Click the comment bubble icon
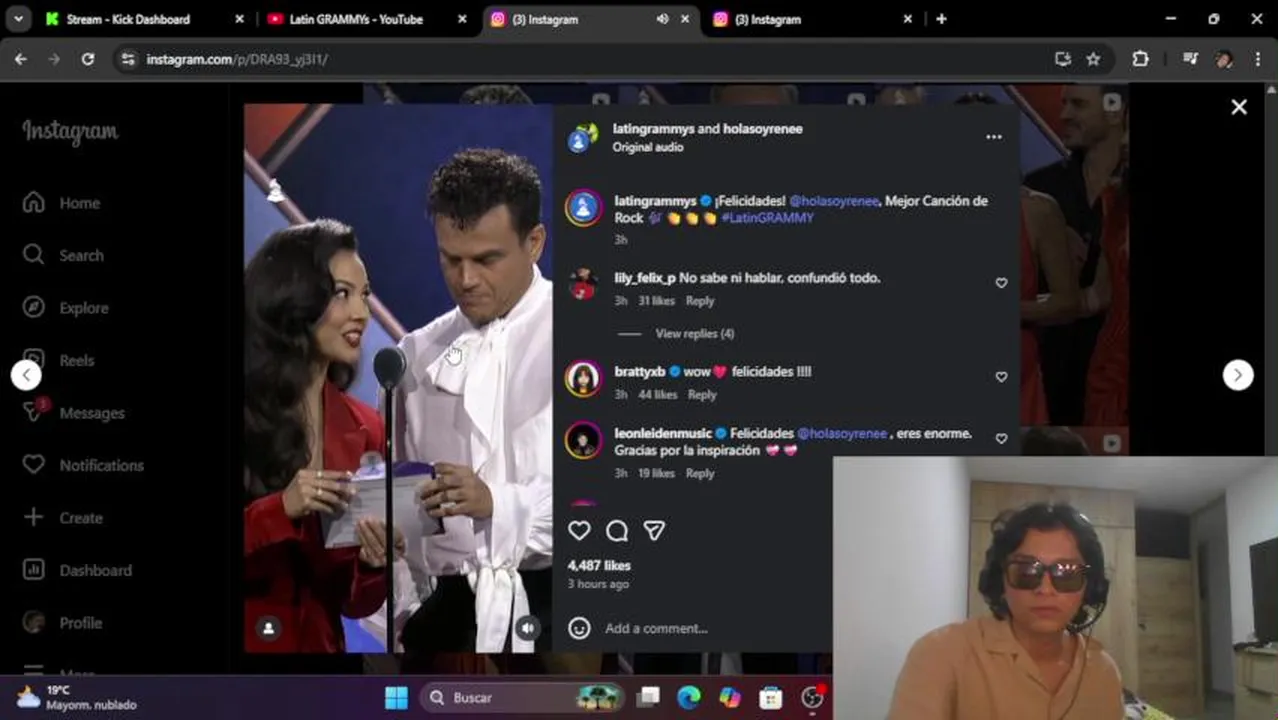This screenshot has height=720, width=1278. point(617,531)
